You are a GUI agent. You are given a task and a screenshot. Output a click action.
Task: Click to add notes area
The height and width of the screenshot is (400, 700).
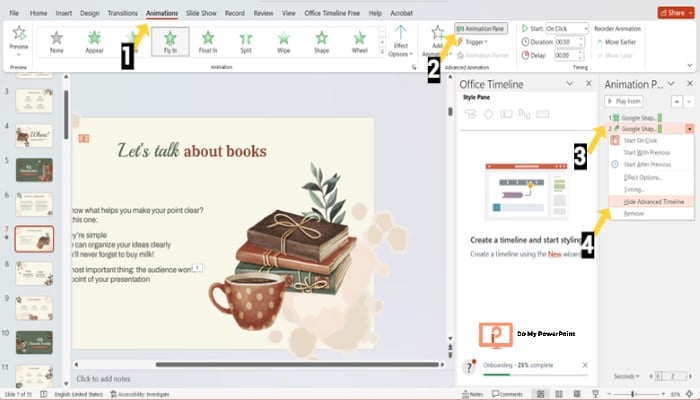click(103, 379)
